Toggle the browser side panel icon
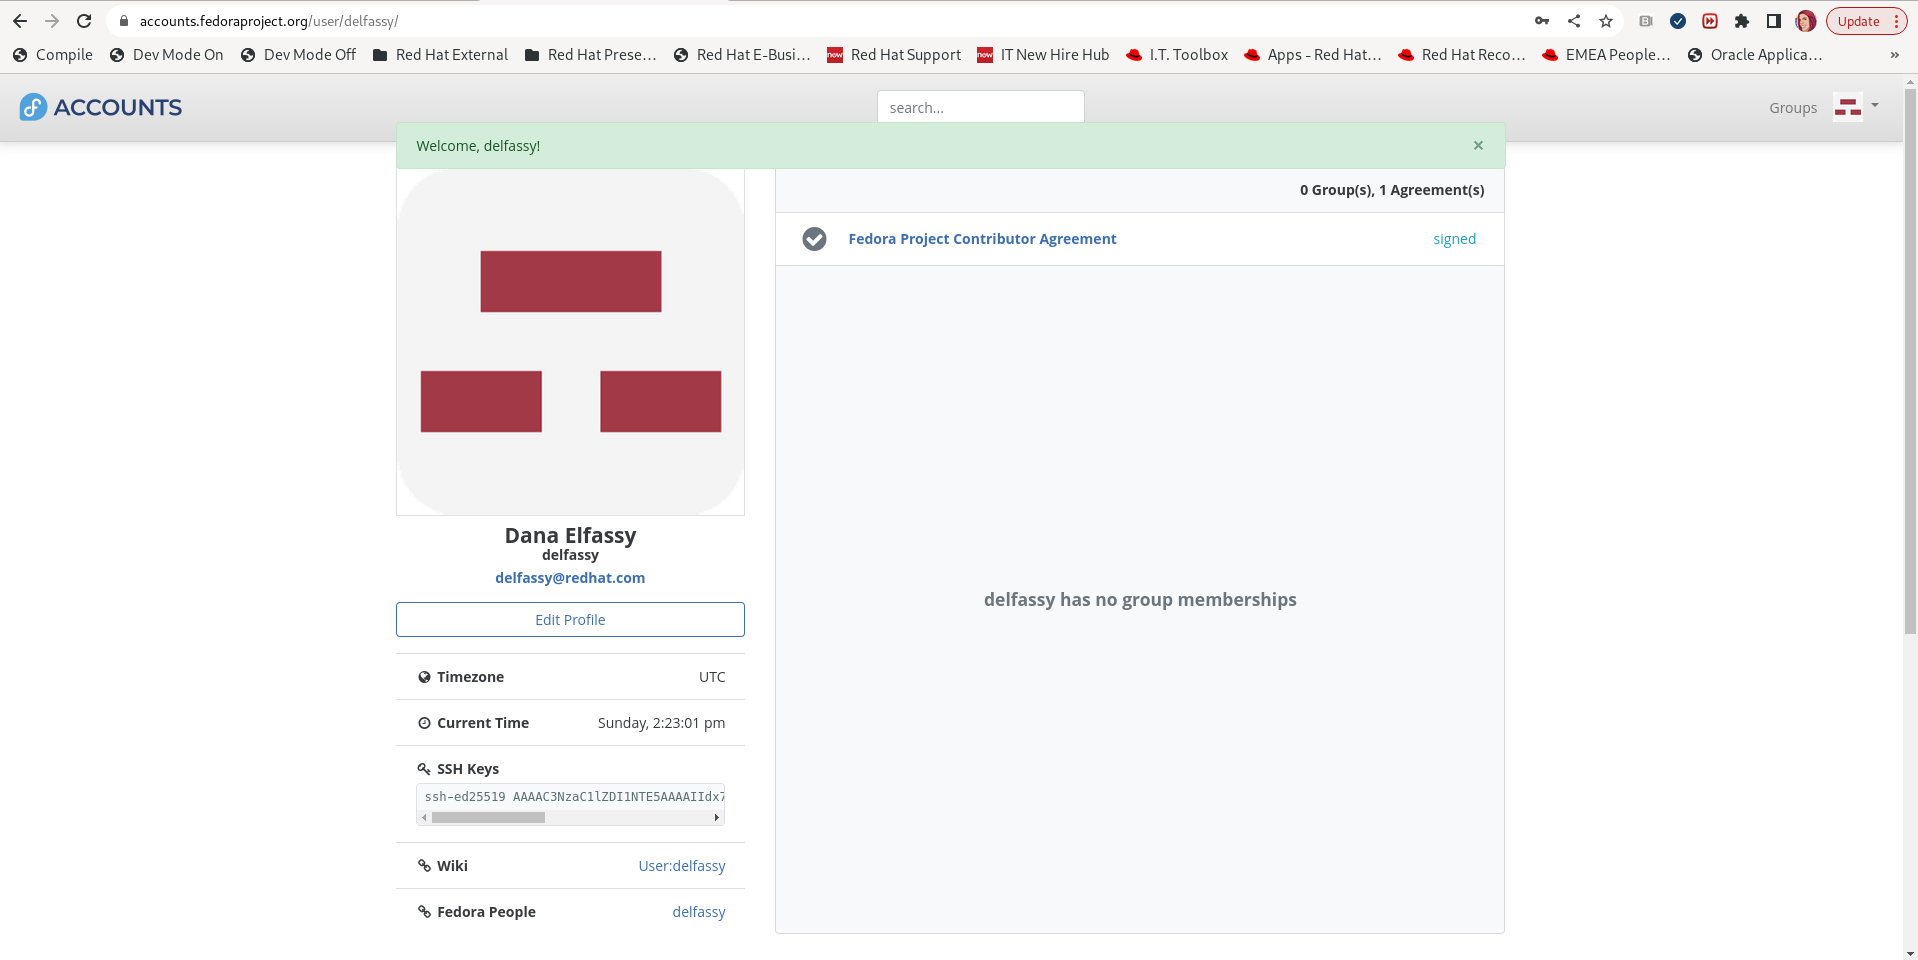This screenshot has width=1918, height=960. [x=1774, y=21]
